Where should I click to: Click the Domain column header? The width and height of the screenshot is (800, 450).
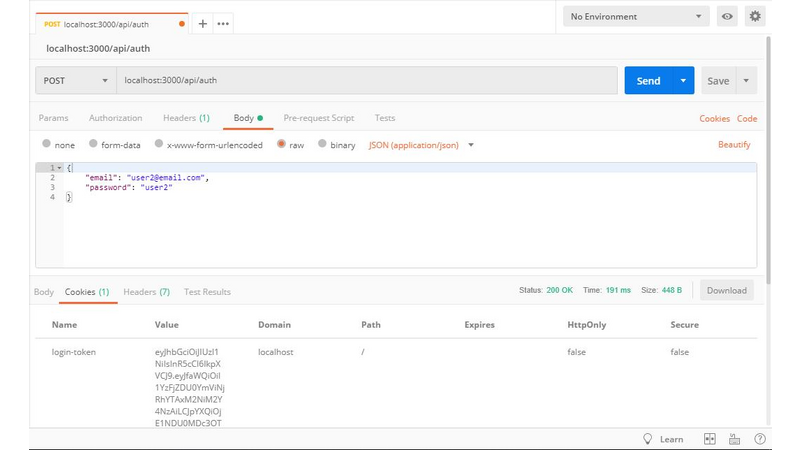pyautogui.click(x=274, y=324)
